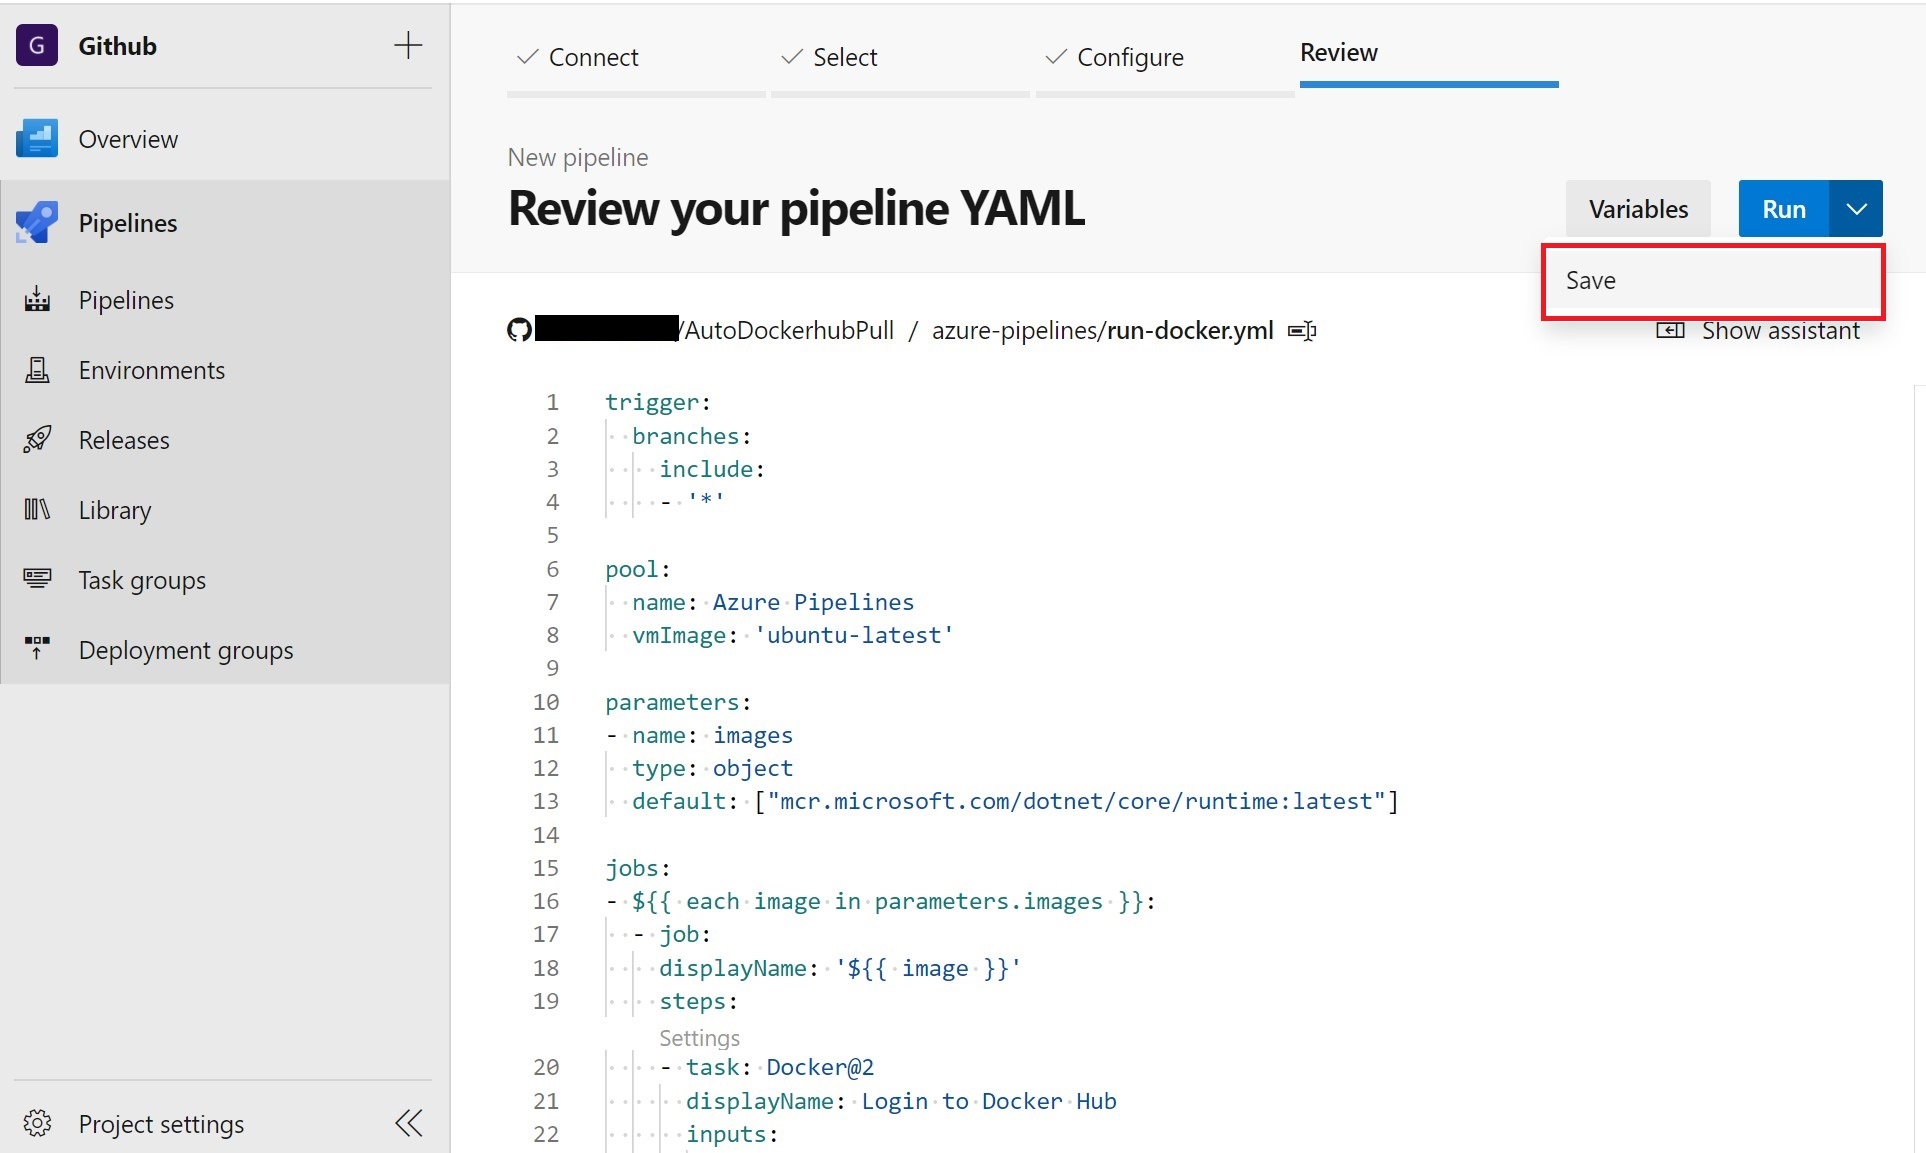Click the Github project avatar icon
Image resolution: width=1926 pixels, height=1153 pixels.
click(x=37, y=46)
